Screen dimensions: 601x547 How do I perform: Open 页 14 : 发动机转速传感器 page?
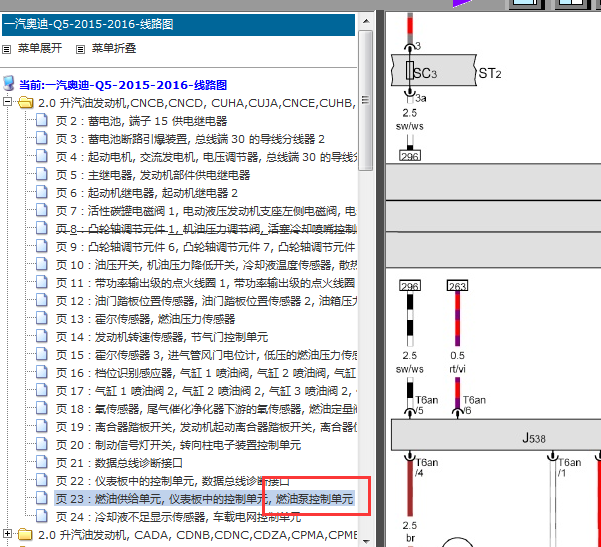coord(162,337)
